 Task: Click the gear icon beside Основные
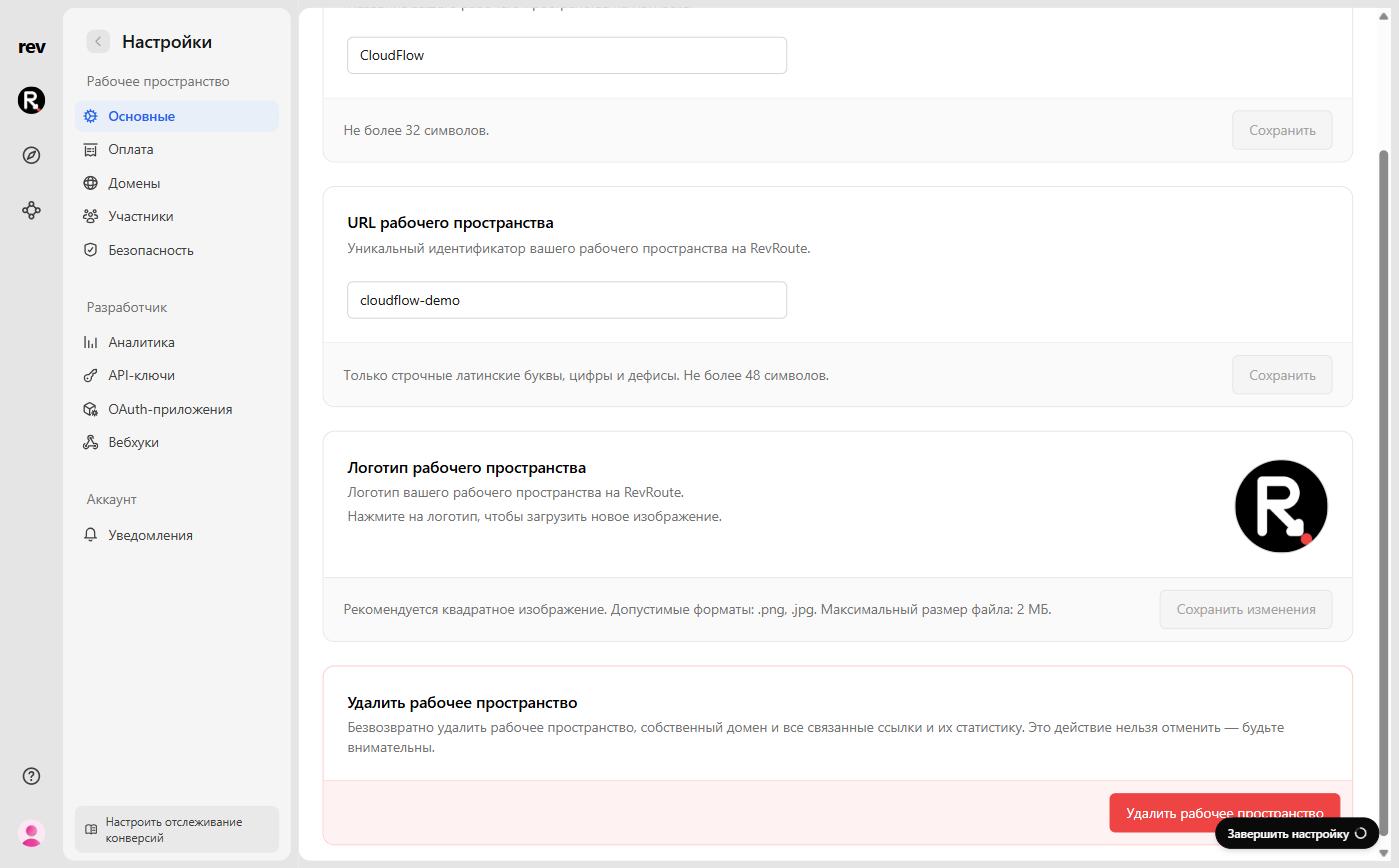[91, 116]
